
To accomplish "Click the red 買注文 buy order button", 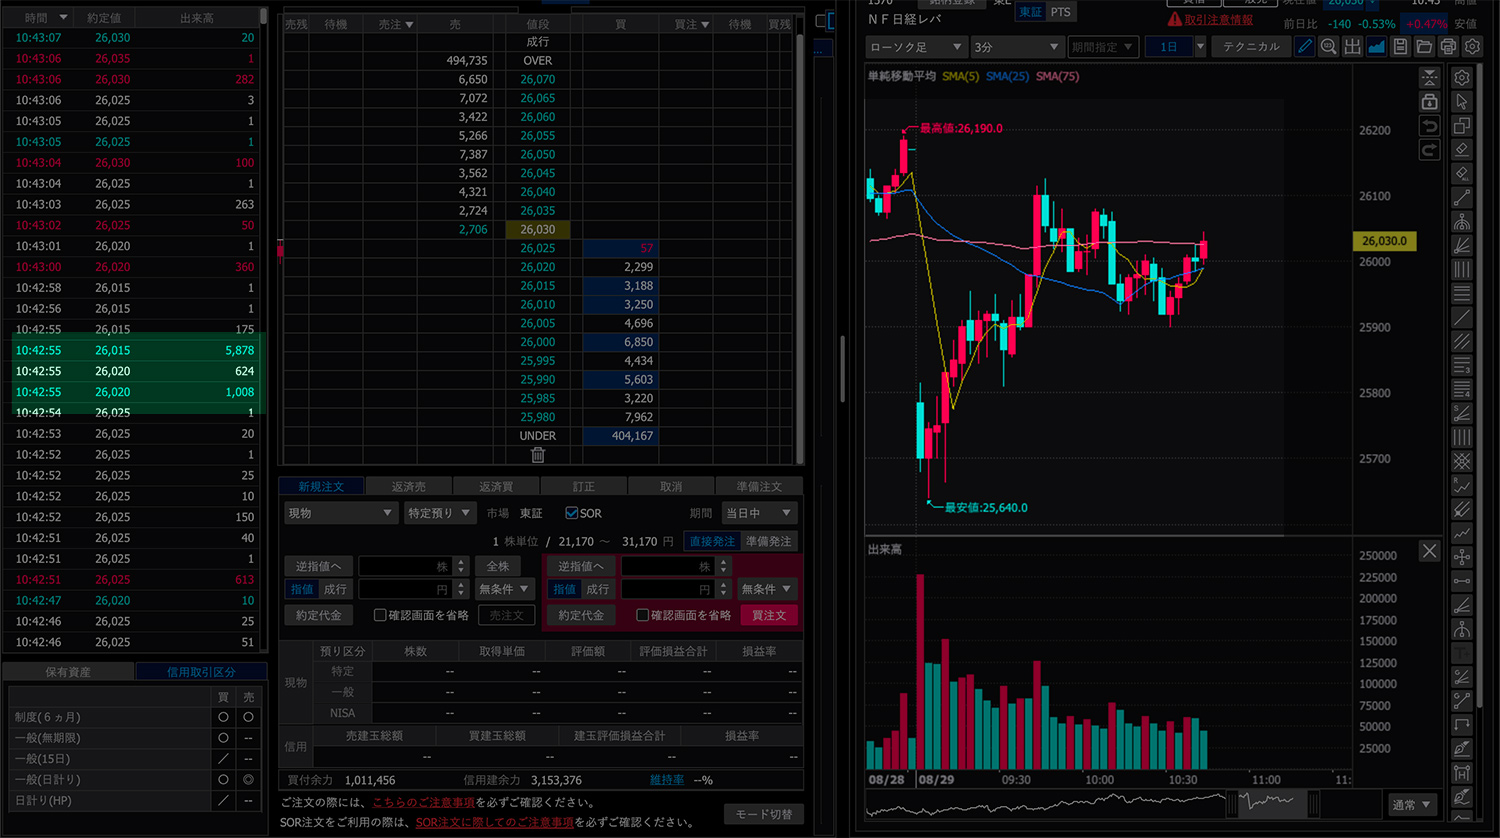I will click(768, 615).
